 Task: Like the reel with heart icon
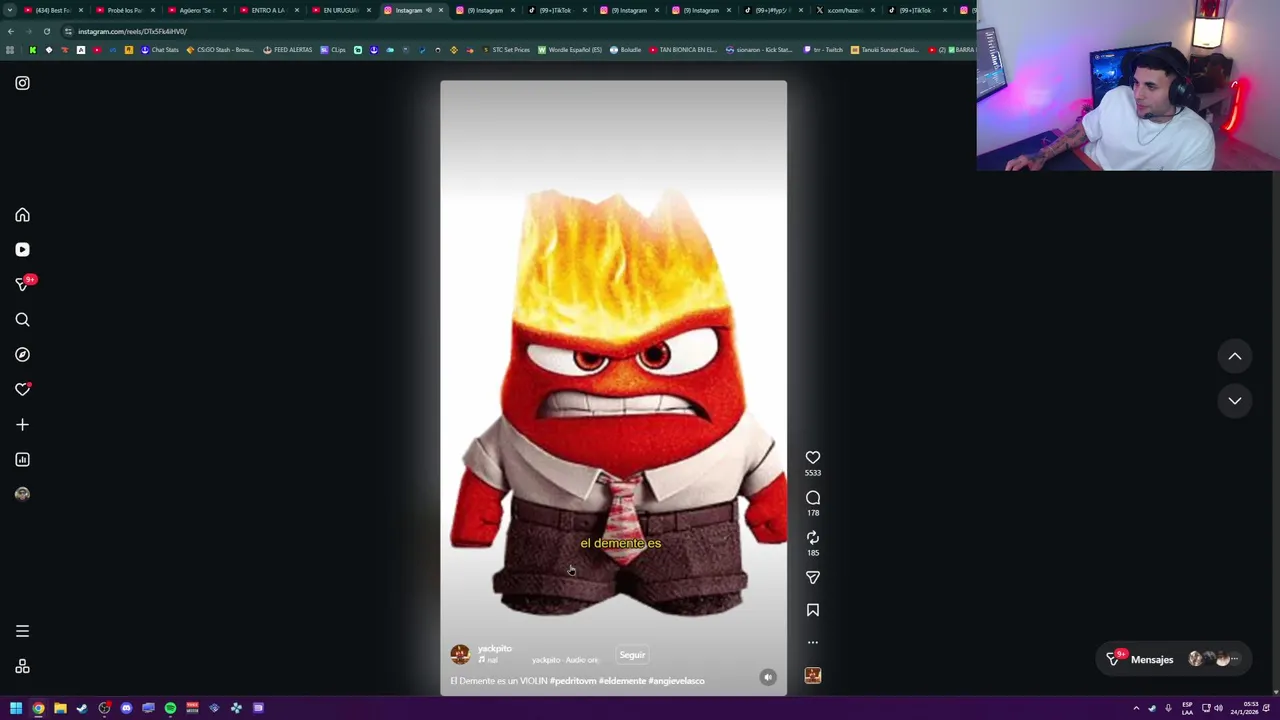click(x=813, y=458)
